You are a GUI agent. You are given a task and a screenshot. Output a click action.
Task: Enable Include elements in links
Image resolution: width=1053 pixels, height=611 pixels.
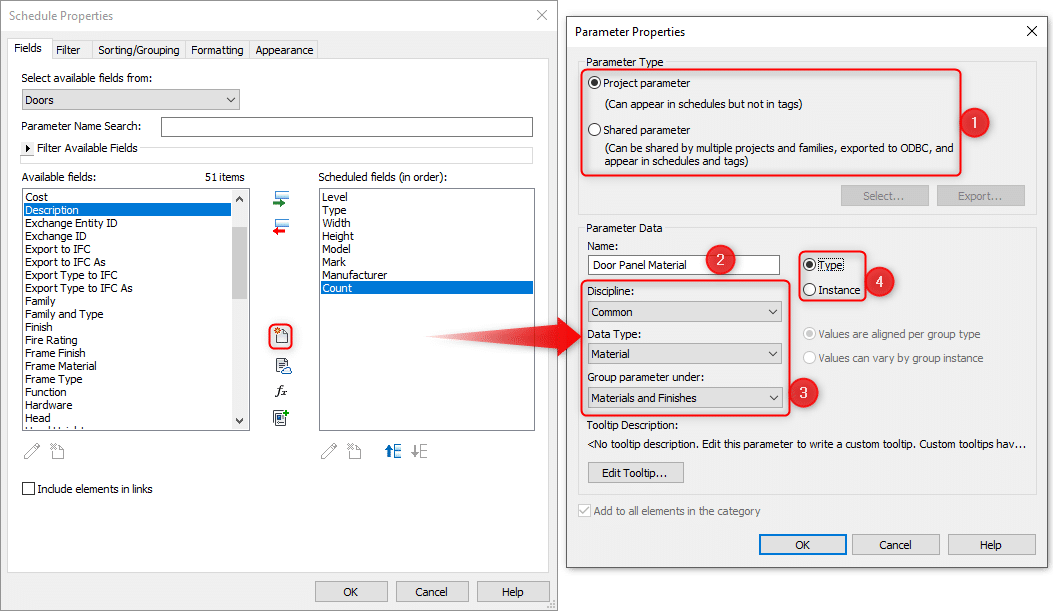pyautogui.click(x=28, y=488)
